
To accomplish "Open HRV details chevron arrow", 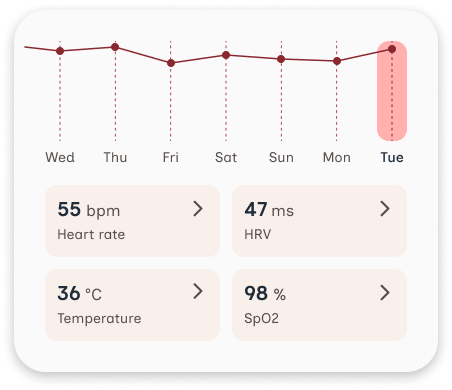I will (x=385, y=209).
